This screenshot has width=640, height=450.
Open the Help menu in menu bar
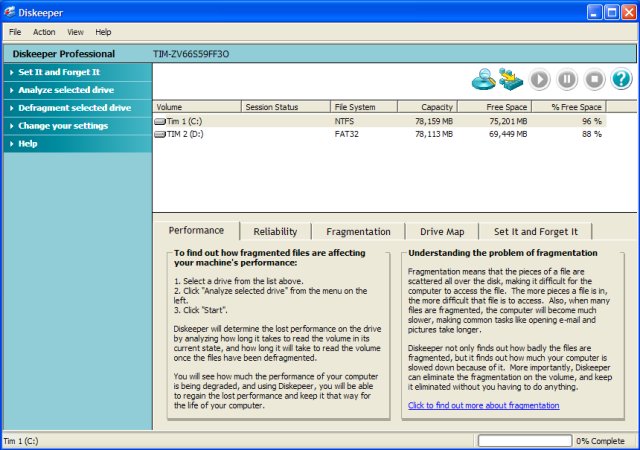click(103, 32)
